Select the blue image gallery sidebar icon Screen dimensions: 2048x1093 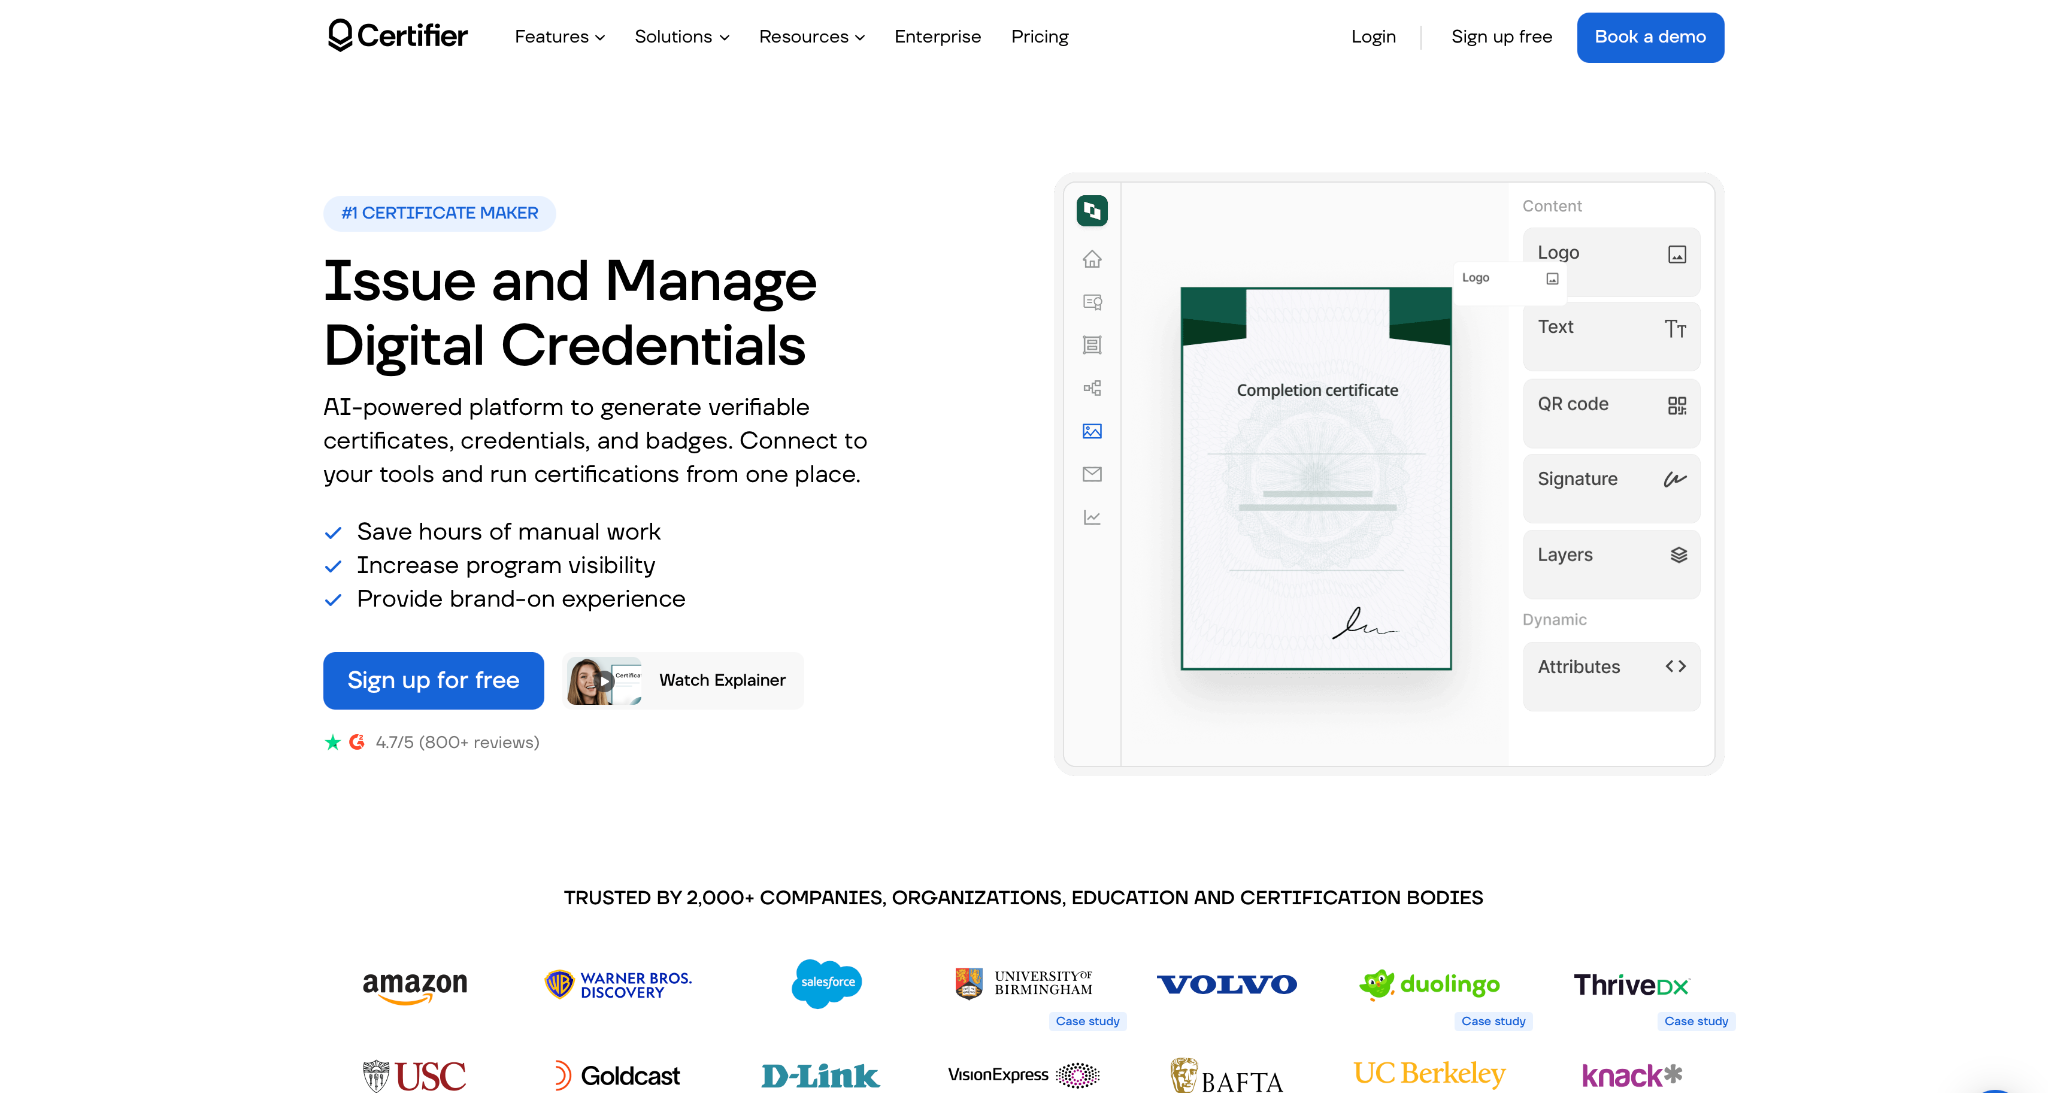point(1092,431)
